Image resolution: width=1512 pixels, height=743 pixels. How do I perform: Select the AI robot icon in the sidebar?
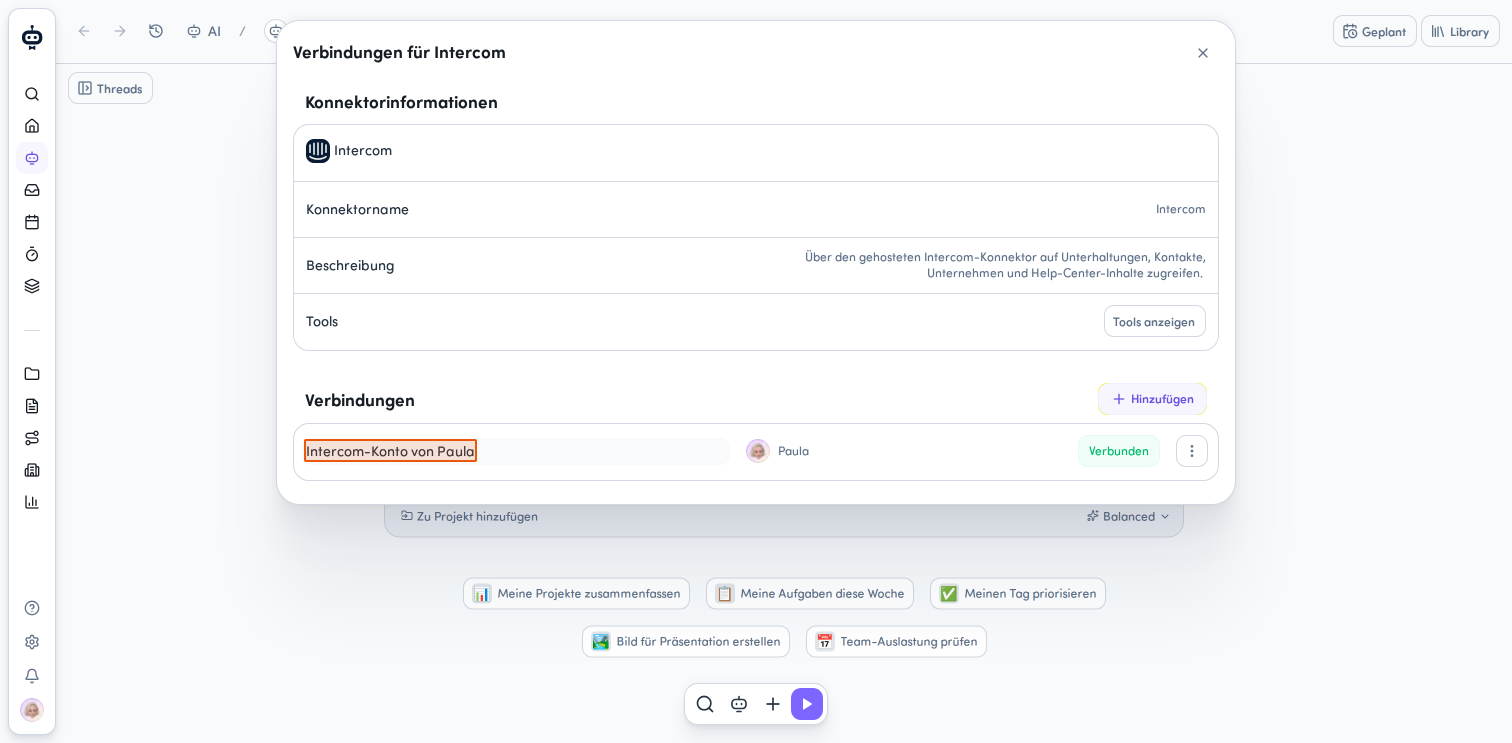(x=32, y=158)
